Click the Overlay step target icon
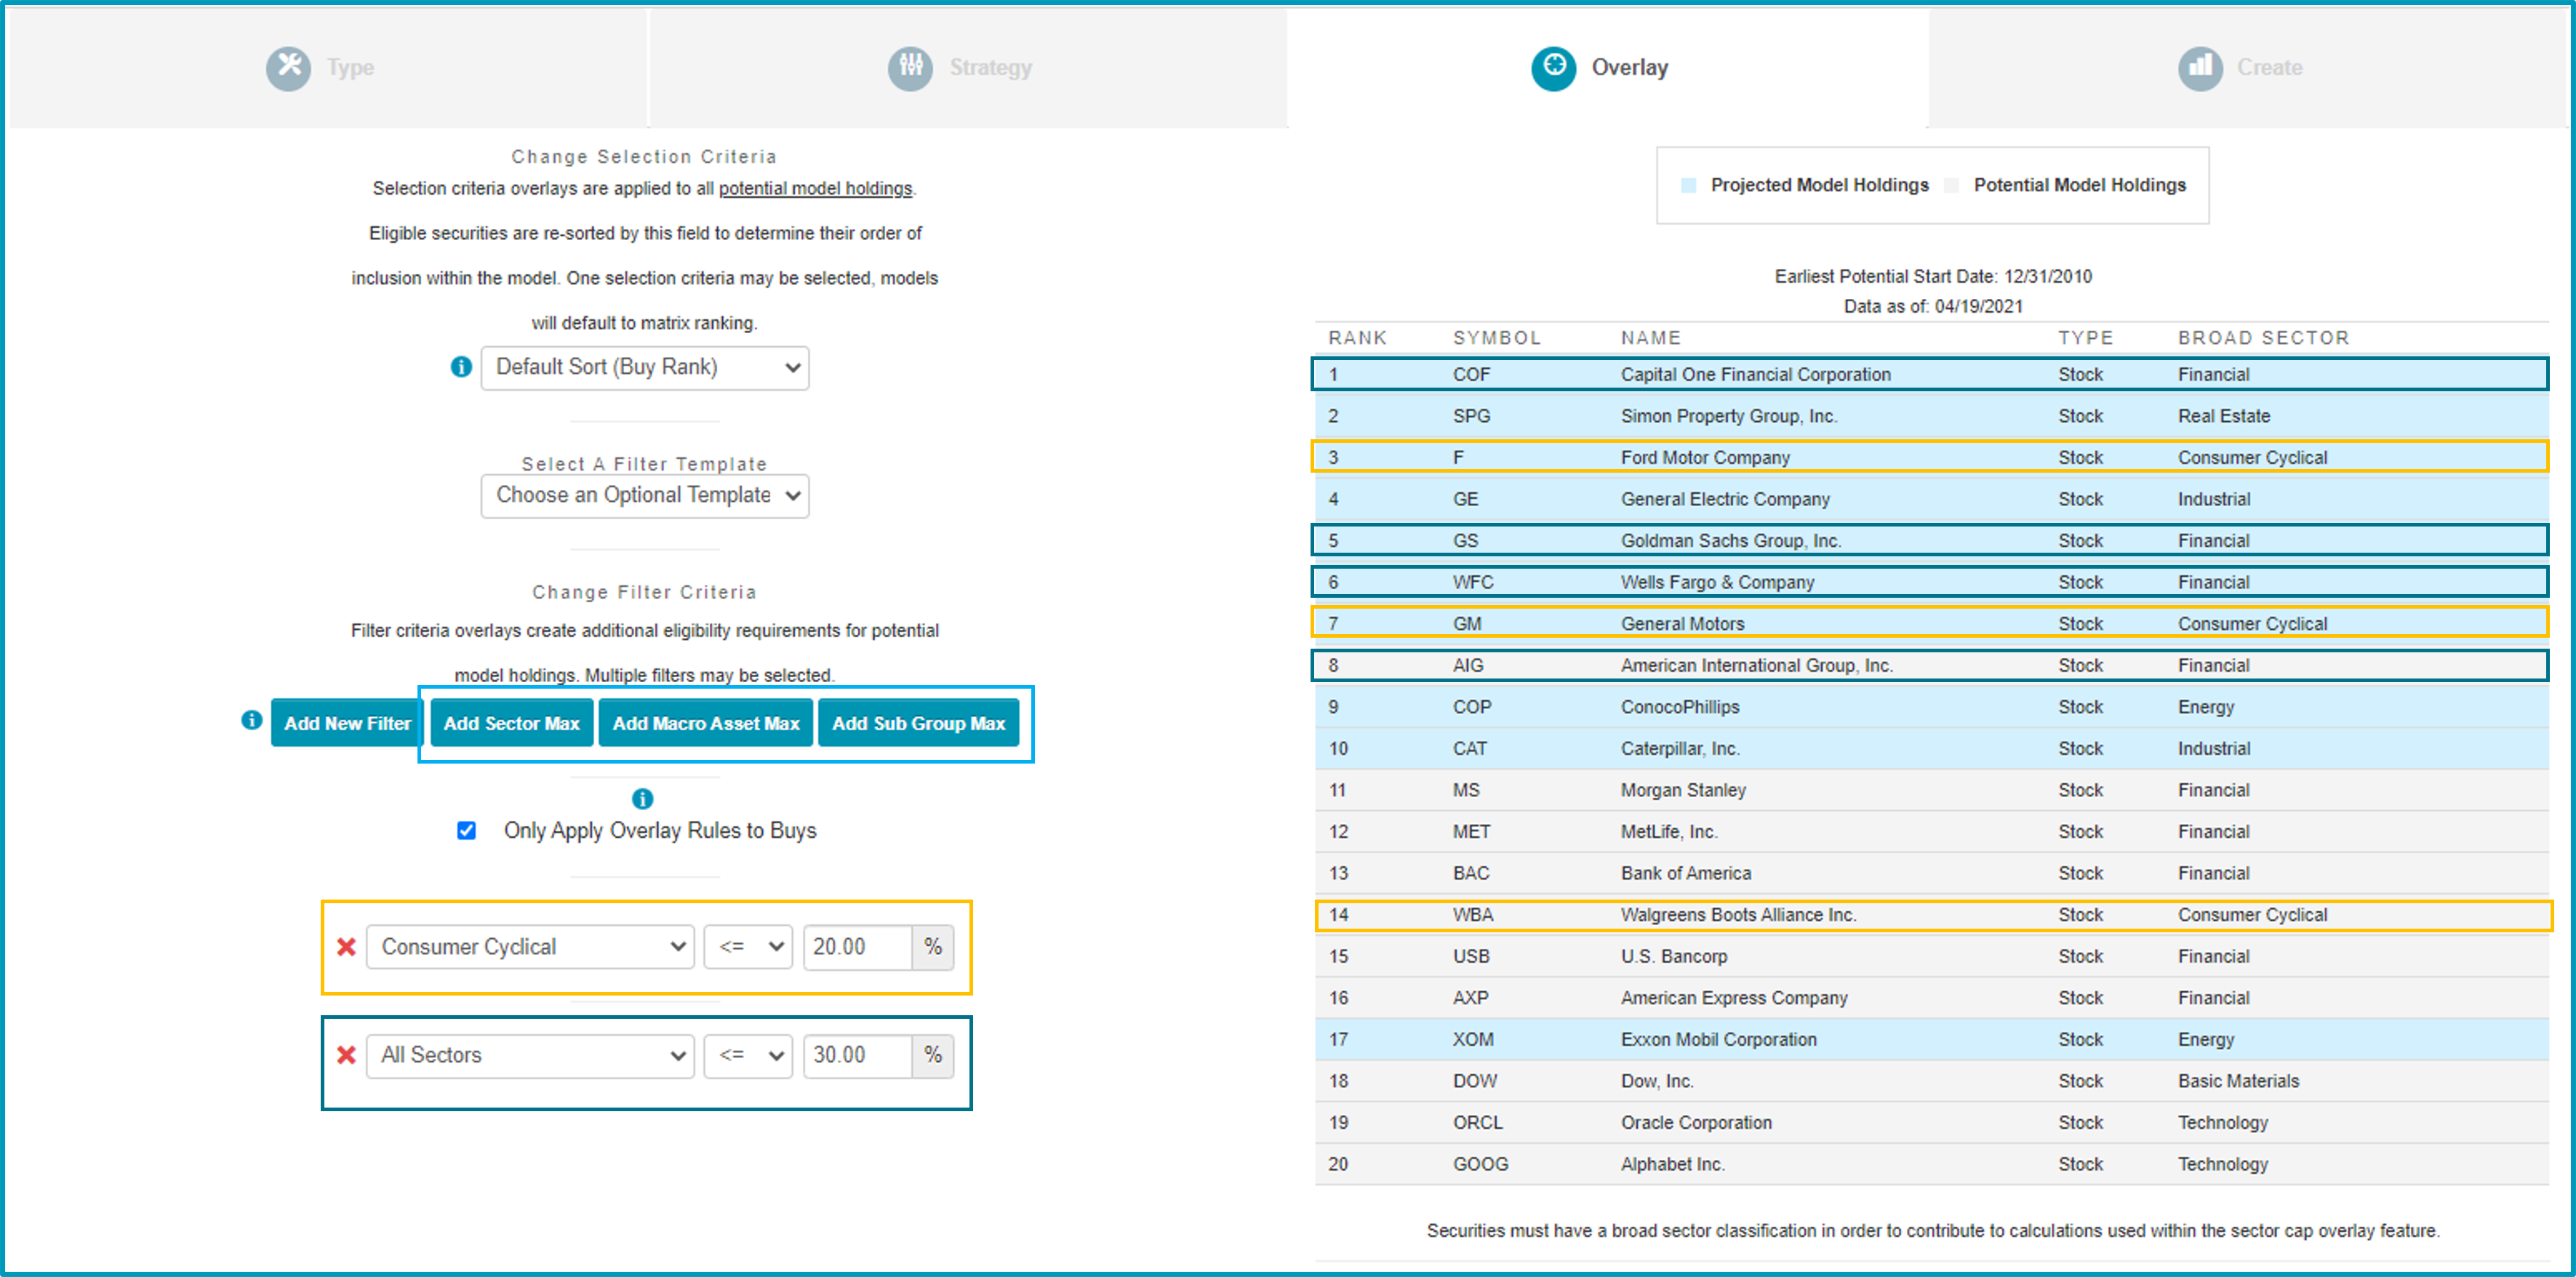Viewport: 2576px width, 1277px height. 1553,68
